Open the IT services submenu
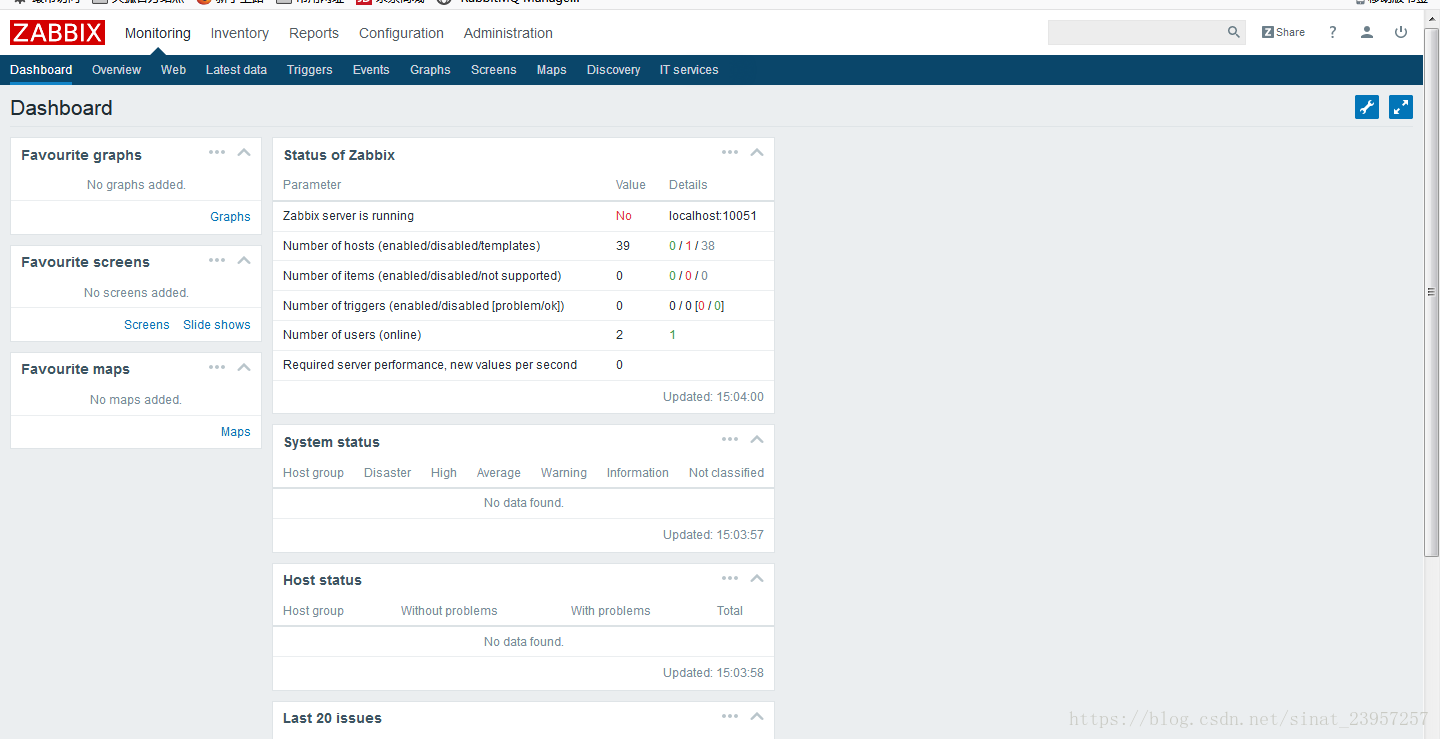Image resolution: width=1440 pixels, height=739 pixels. point(689,70)
